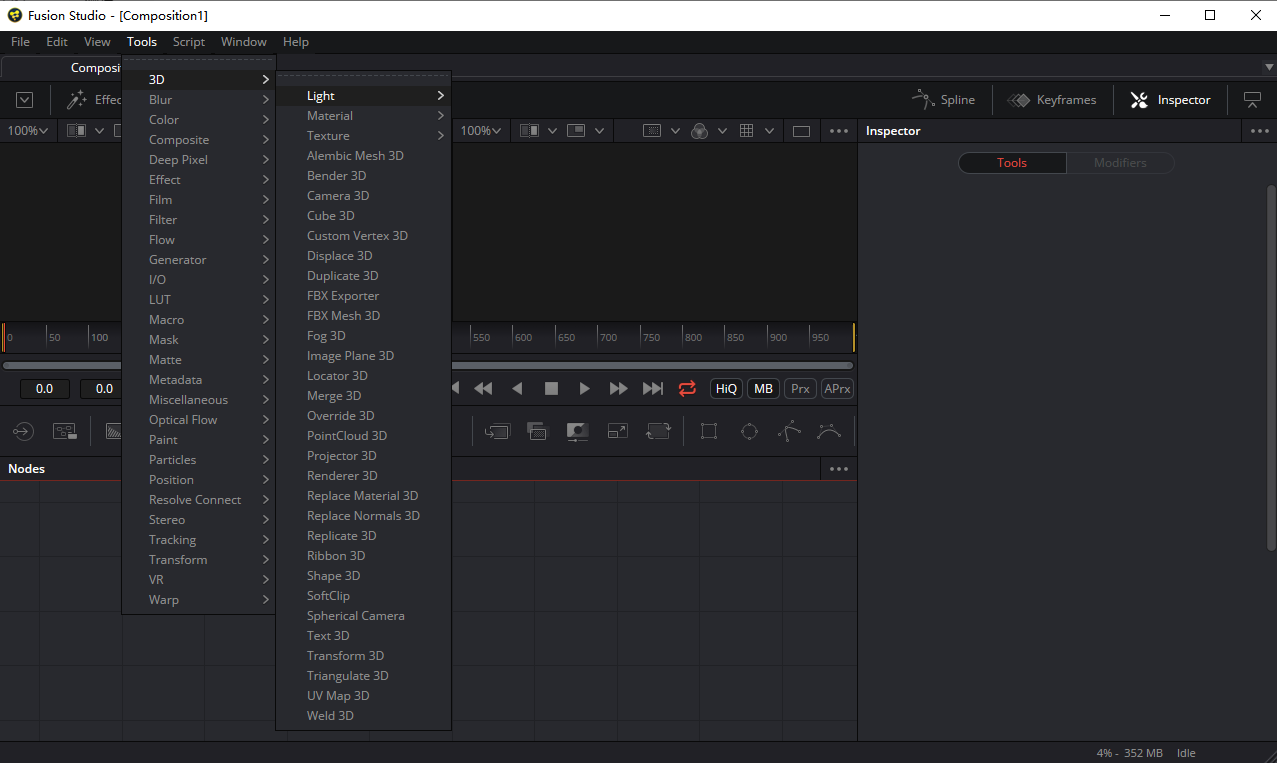1277x763 pixels.
Task: Switch to Inspector Tools tab
Action: pos(1012,163)
